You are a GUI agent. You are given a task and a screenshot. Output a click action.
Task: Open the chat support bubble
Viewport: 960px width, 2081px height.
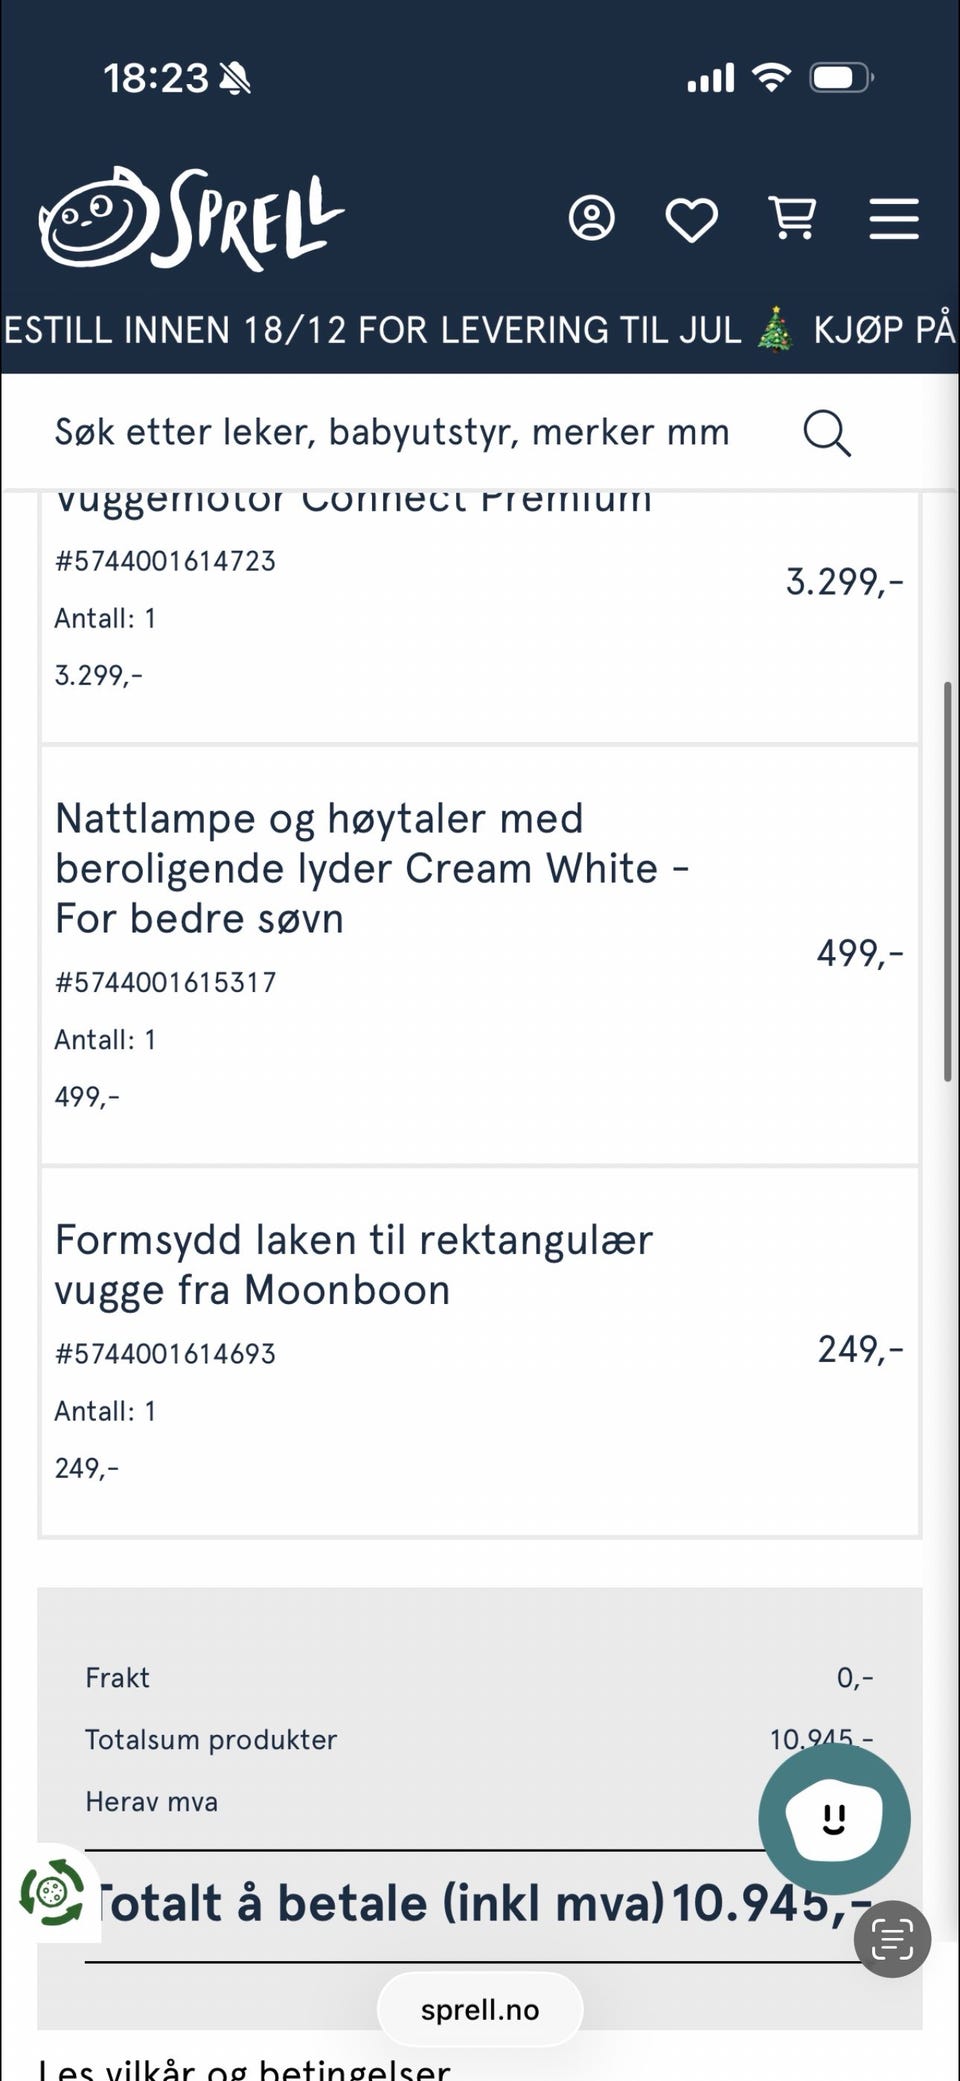[x=834, y=1819]
